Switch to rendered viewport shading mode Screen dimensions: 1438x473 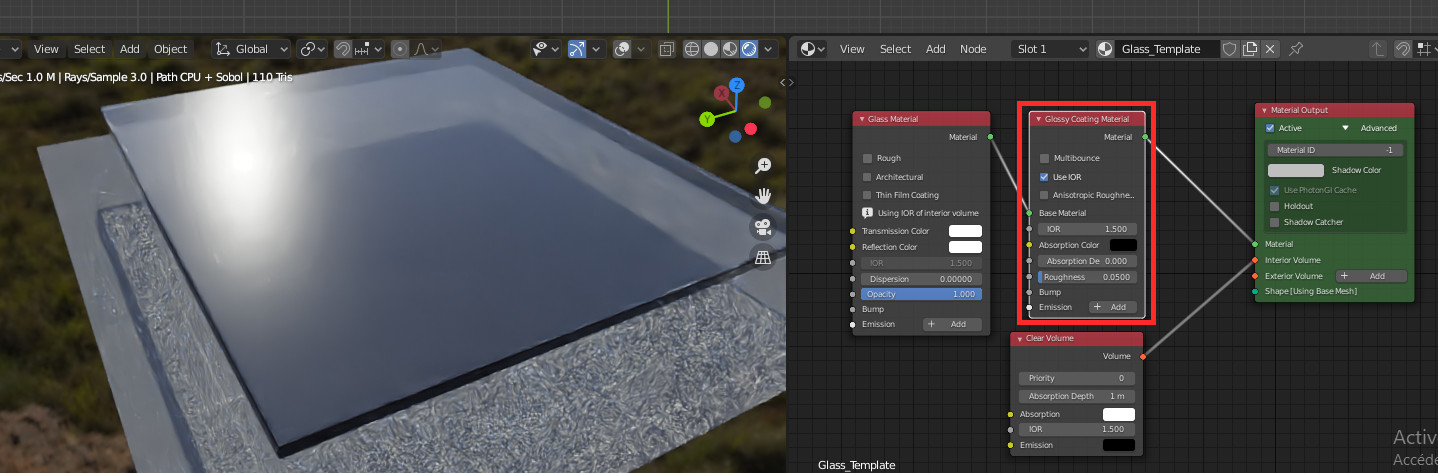click(750, 49)
